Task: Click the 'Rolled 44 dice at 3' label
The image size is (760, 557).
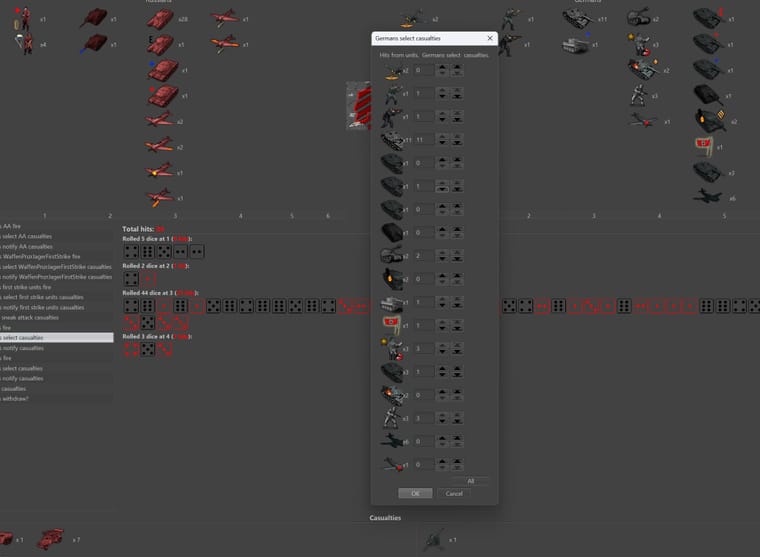Action: pos(160,293)
